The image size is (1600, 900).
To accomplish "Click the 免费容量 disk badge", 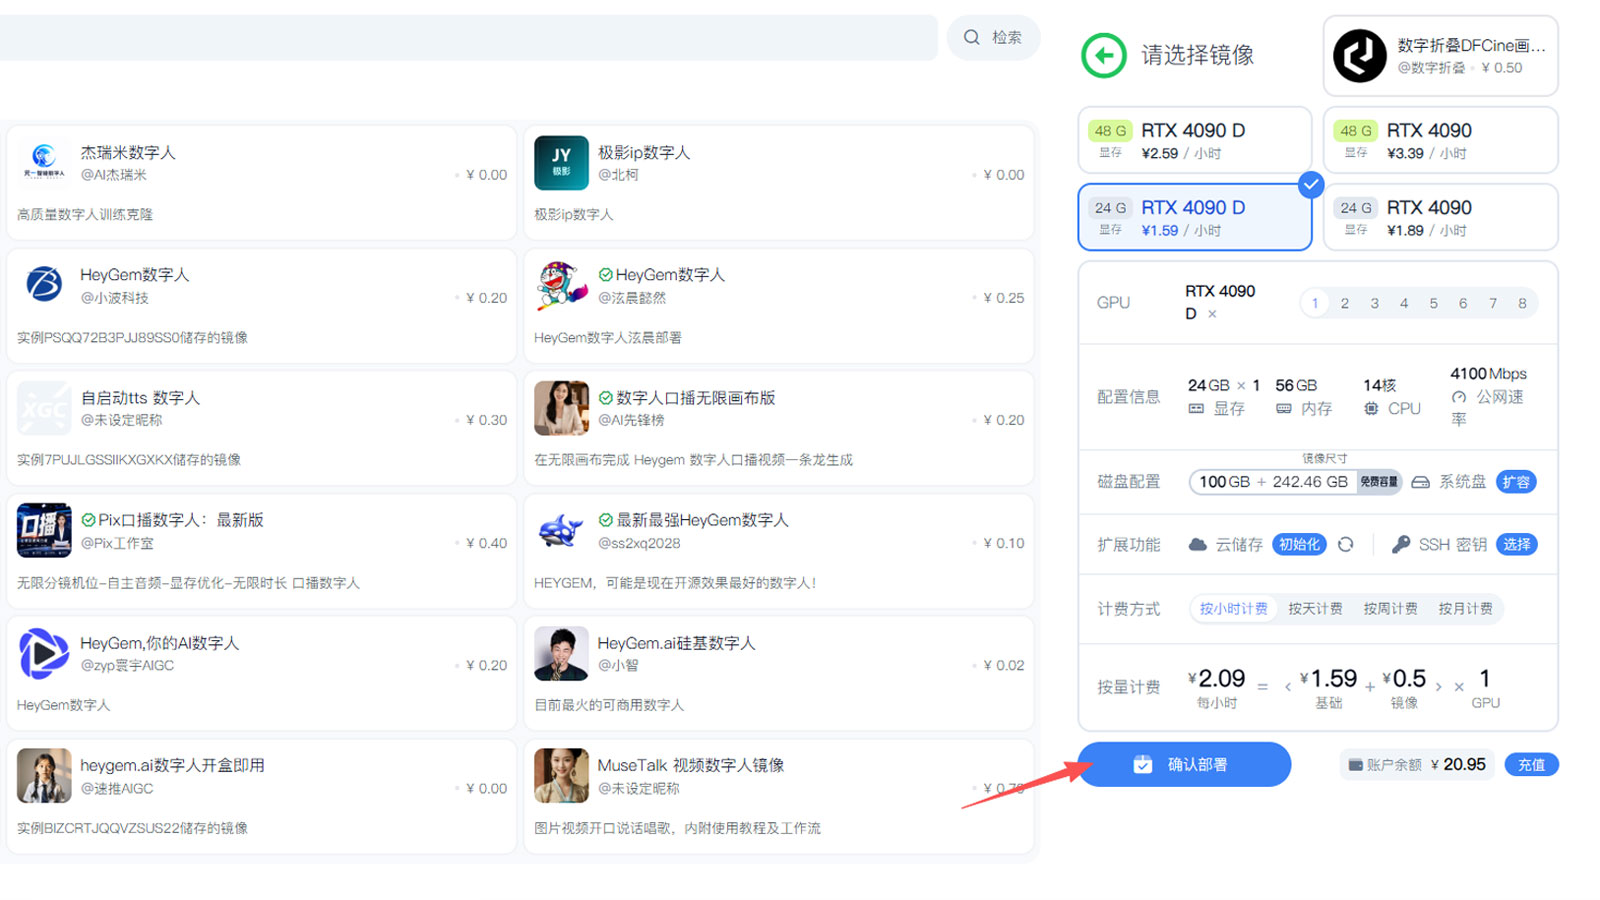I will pos(1379,482).
